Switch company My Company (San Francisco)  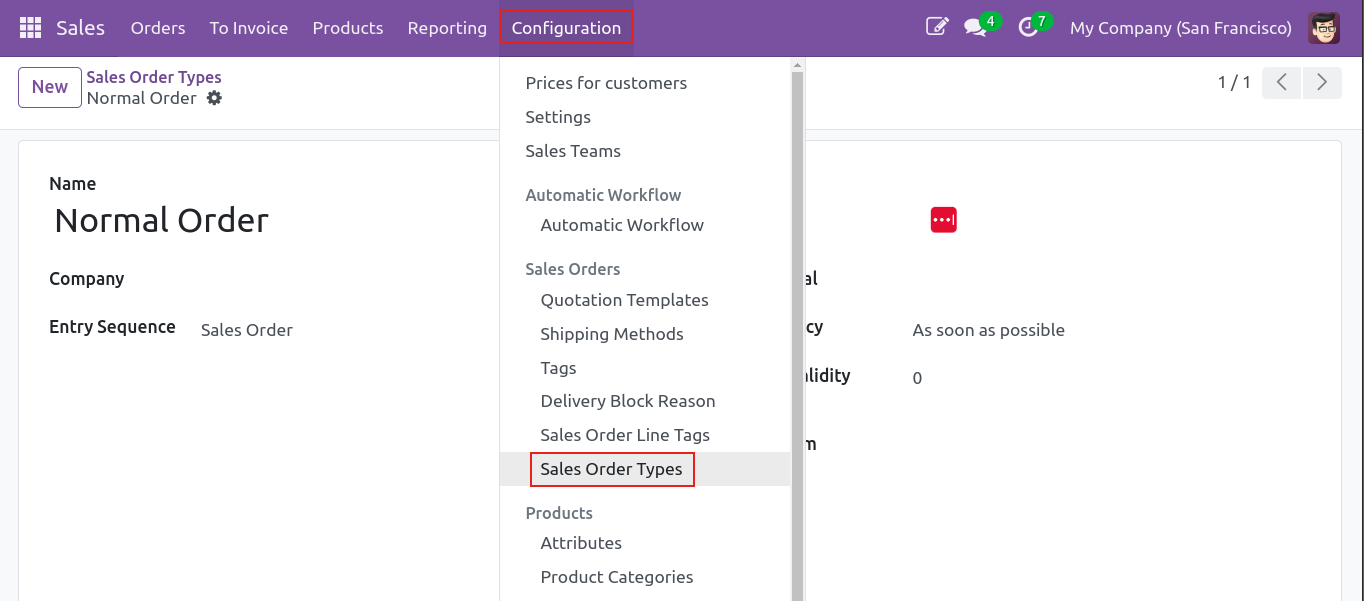(1181, 28)
